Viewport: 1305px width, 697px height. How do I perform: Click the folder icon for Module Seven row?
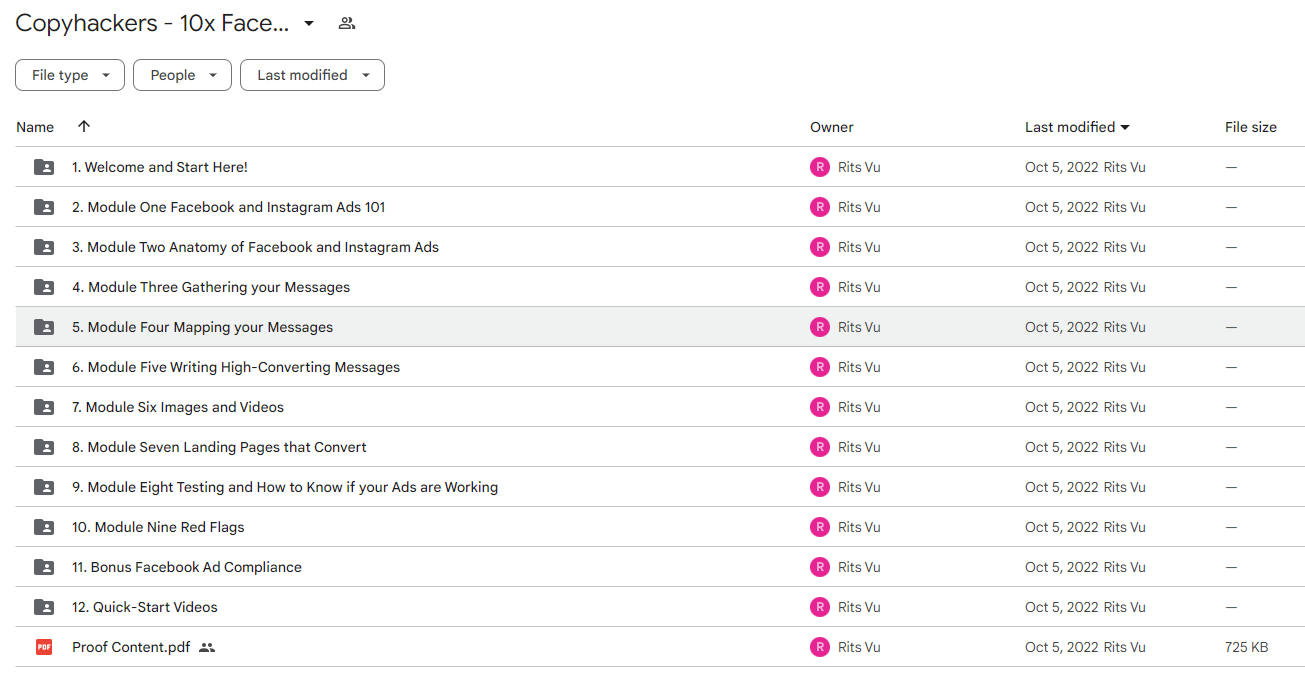pos(44,447)
